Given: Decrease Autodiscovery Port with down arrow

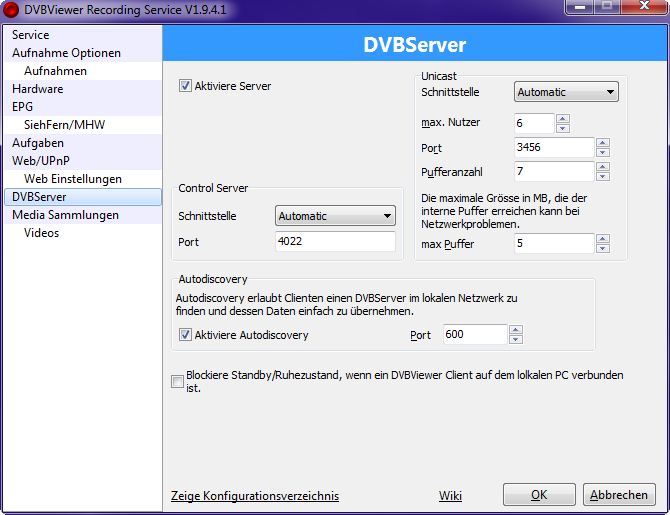Looking at the screenshot, I should tap(515, 340).
